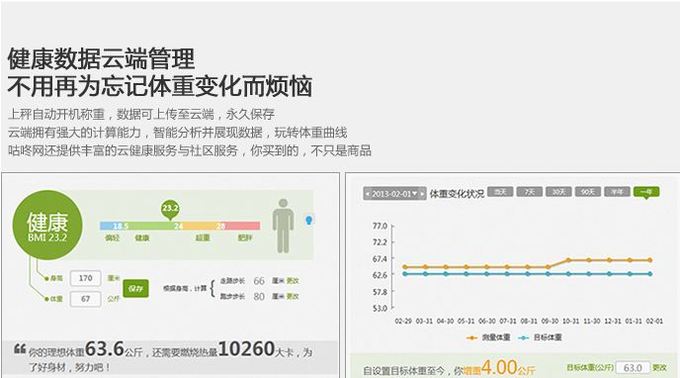The width and height of the screenshot is (680, 378).
Task: Click the right arrow beside 2013-02-01 date
Action: 423,194
